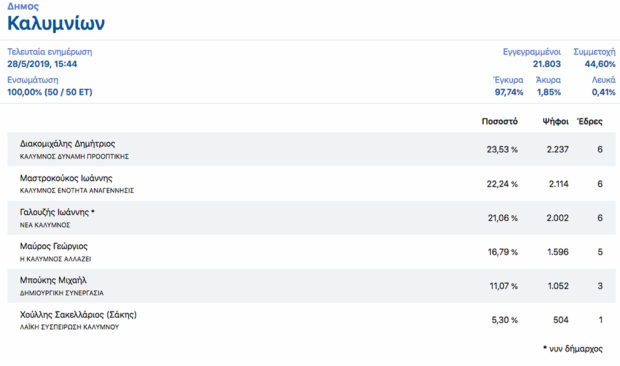Click the Καλυμνίων municipality heading
Screen dimensions: 620x366
[x=56, y=24]
